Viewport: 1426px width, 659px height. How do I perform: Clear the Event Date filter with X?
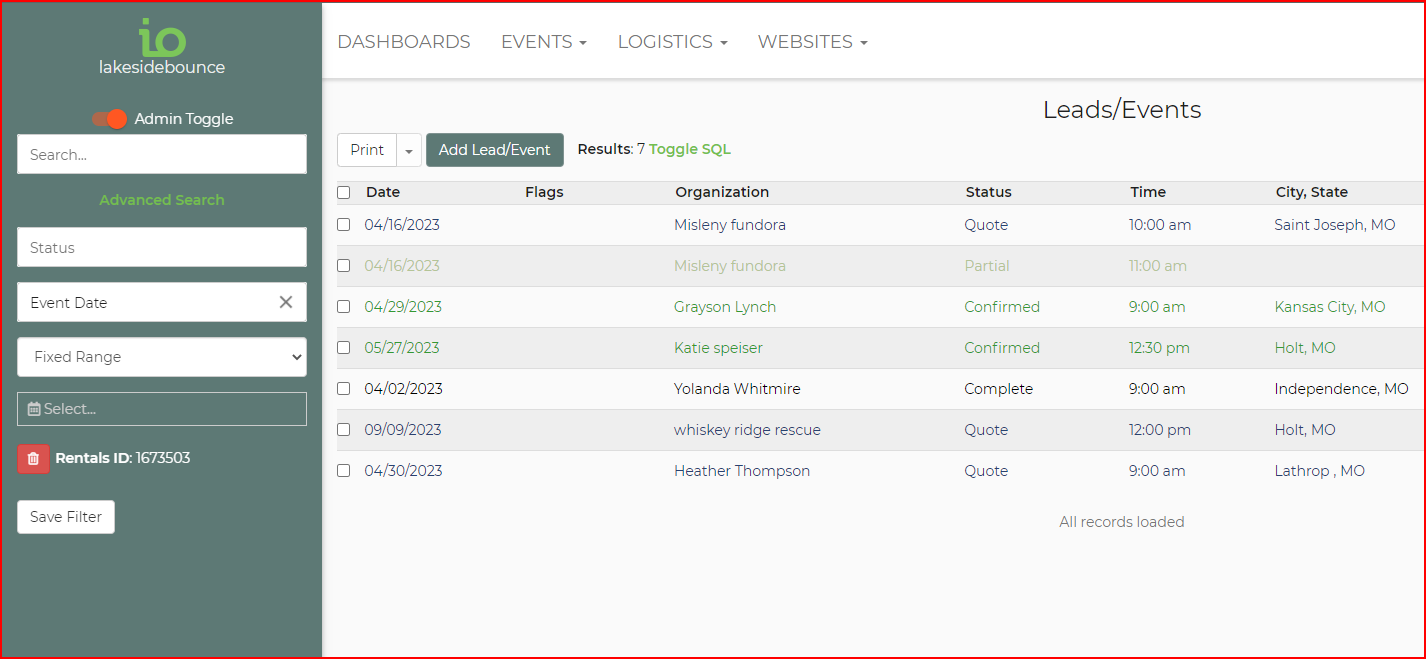click(x=286, y=302)
